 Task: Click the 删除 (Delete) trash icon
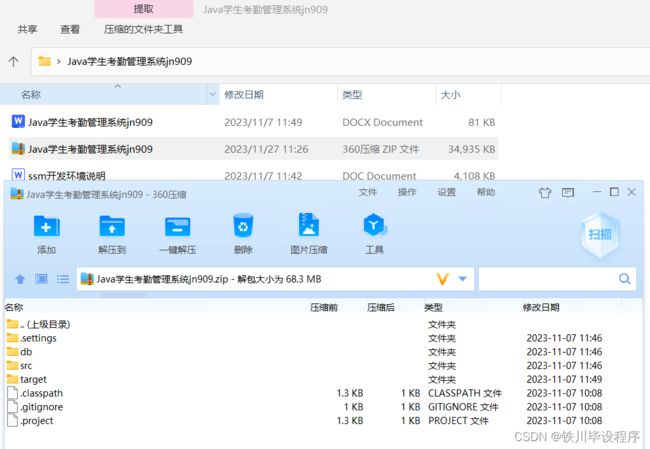click(243, 226)
